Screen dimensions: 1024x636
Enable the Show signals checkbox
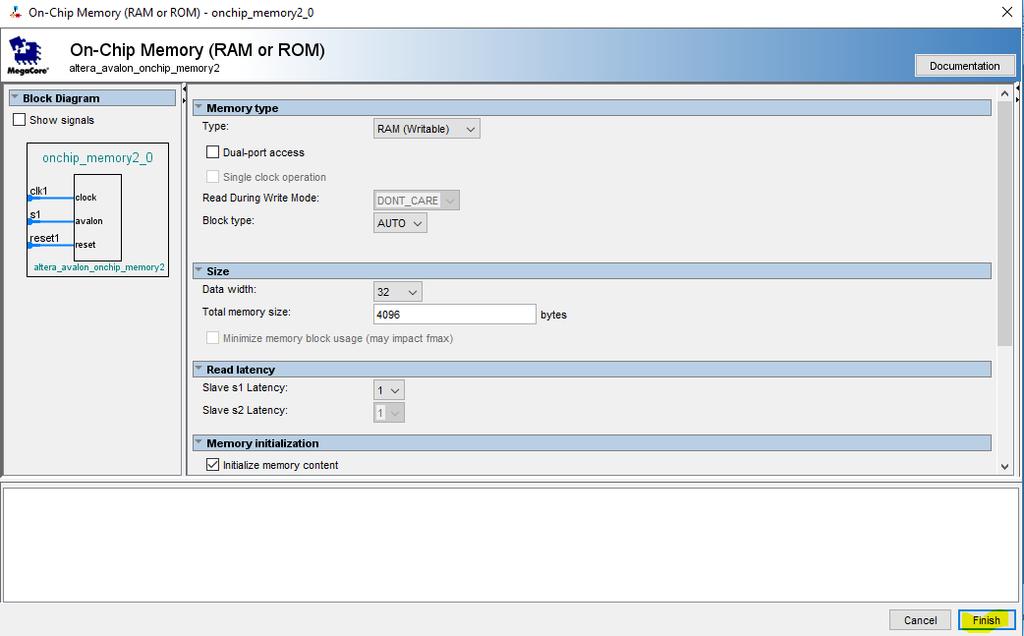coord(20,120)
